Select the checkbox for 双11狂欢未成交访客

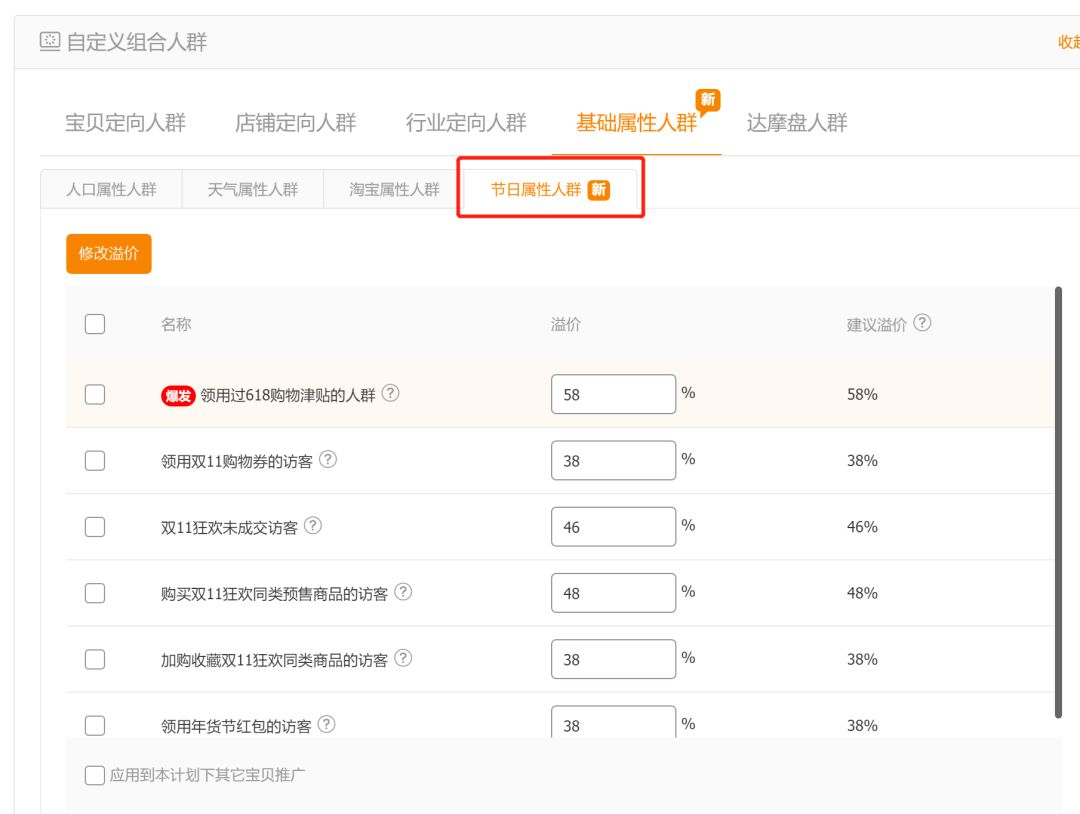point(95,526)
